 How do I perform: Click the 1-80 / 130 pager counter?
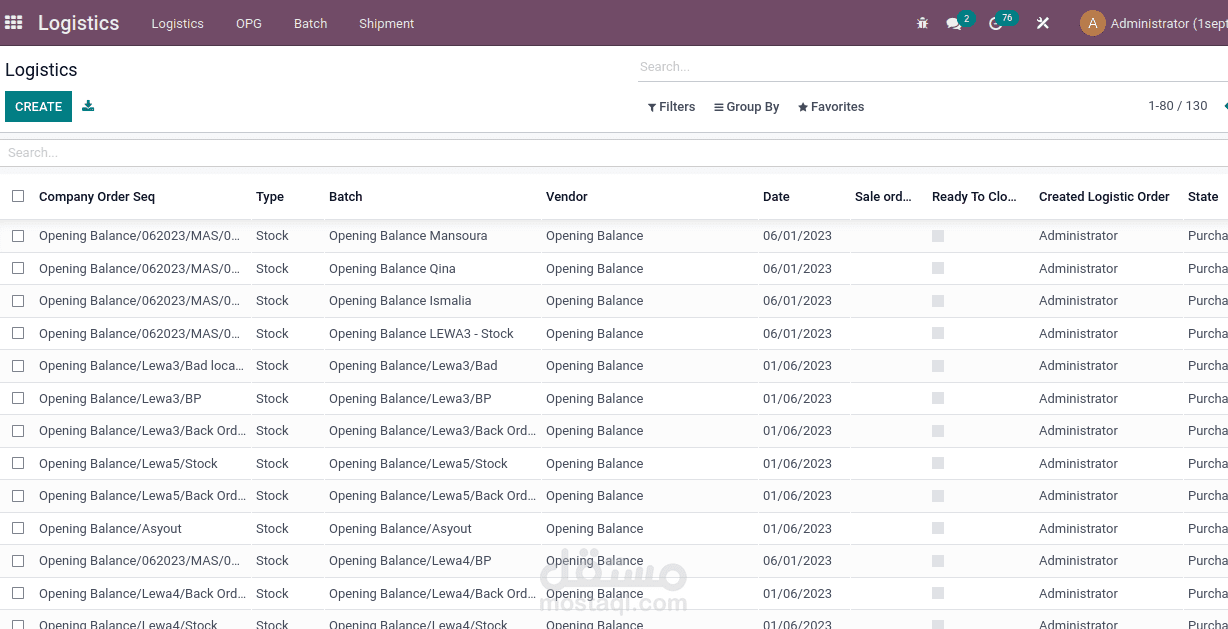click(1178, 106)
